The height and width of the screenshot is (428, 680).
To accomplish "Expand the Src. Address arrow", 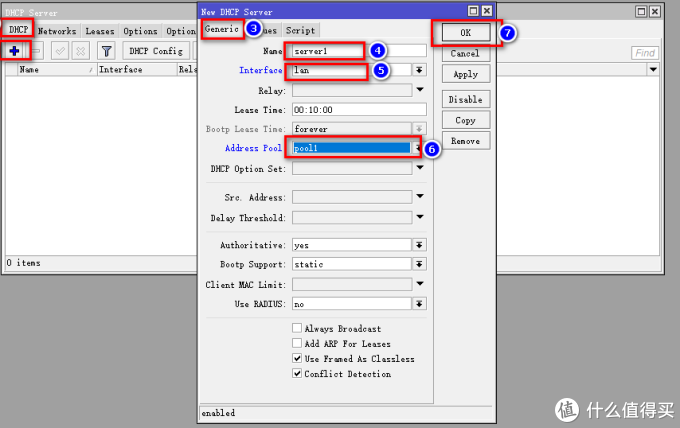I will 420,196.
